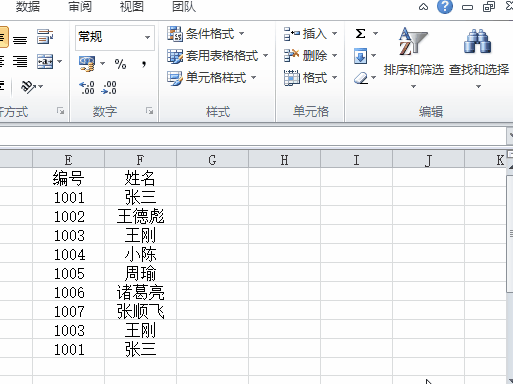Image resolution: width=513 pixels, height=384 pixels.
Task: Click the text orientation icon
Action: tap(29, 87)
